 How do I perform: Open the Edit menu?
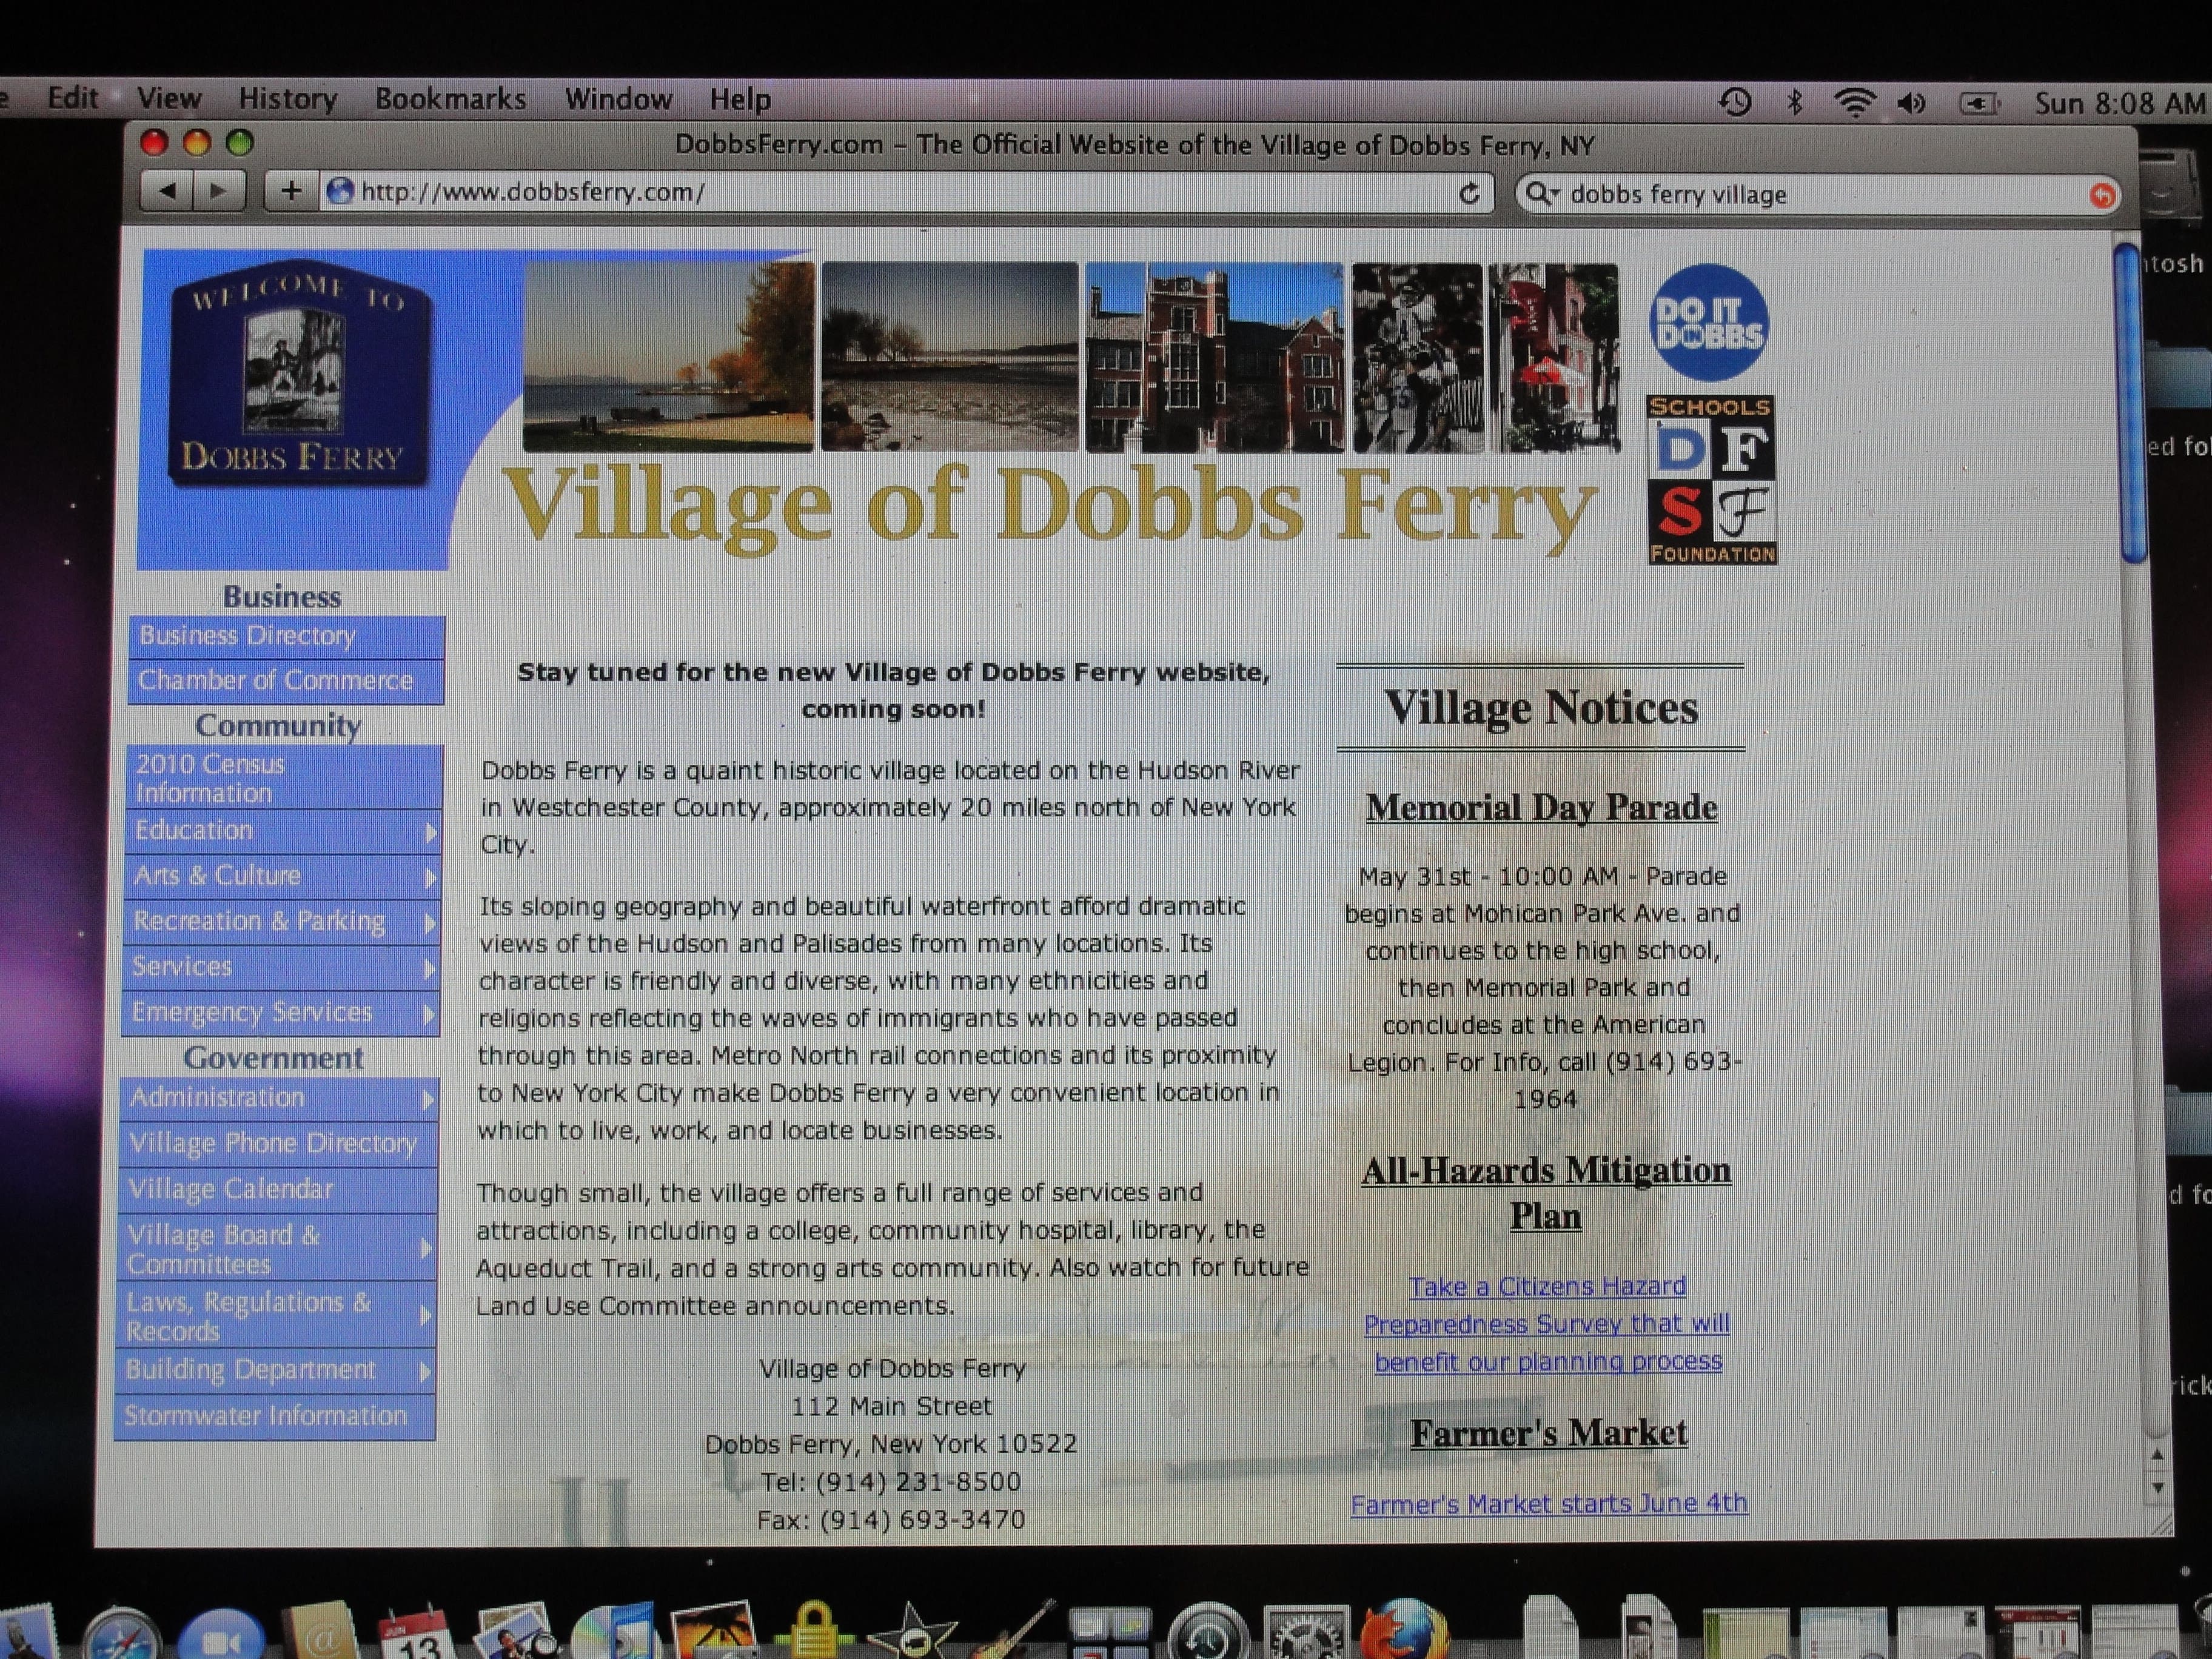[x=73, y=98]
